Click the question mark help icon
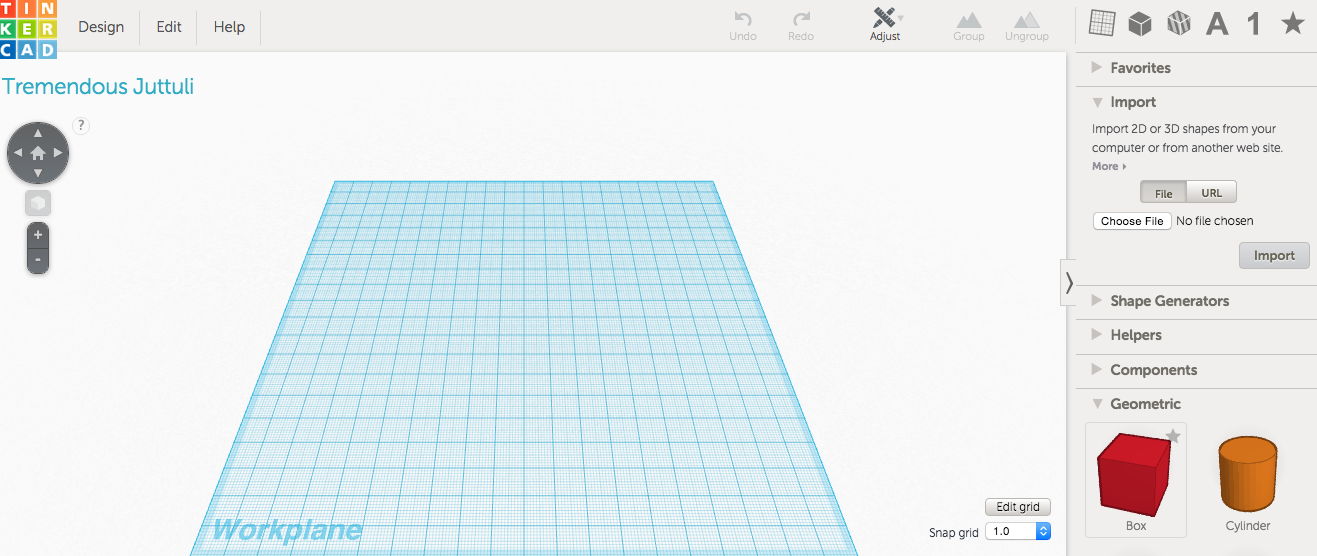 pos(82,125)
